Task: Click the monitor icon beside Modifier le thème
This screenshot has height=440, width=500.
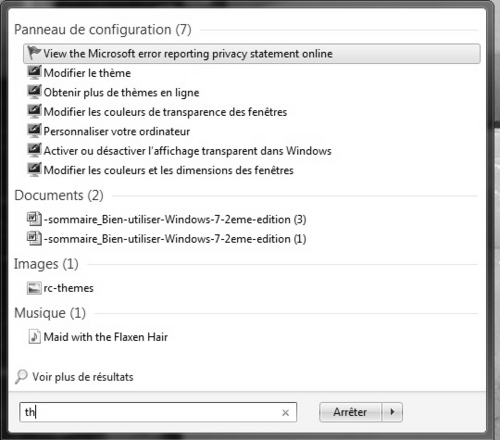Action: (x=34, y=72)
